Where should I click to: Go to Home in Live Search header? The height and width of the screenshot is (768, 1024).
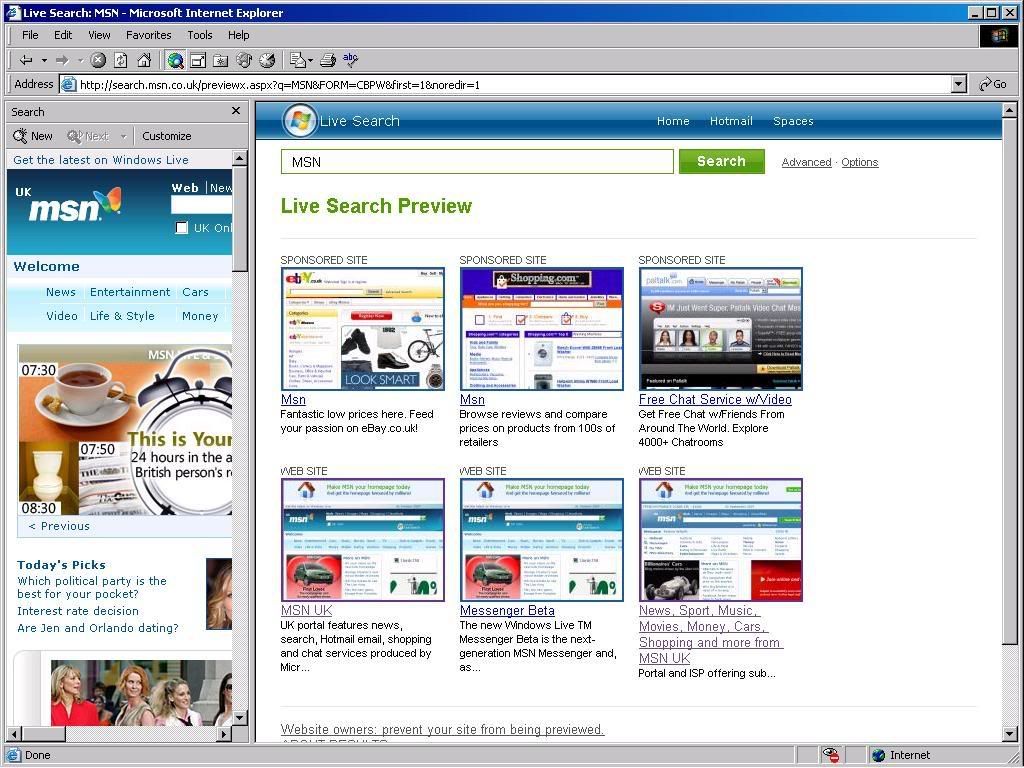click(x=673, y=121)
